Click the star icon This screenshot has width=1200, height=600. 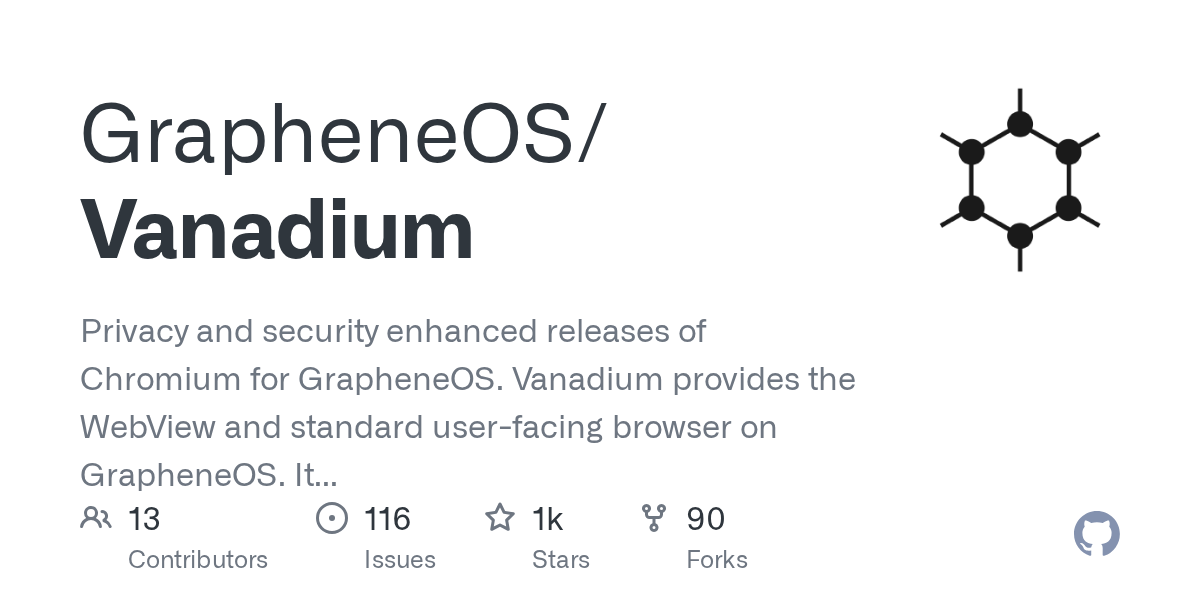point(499,518)
